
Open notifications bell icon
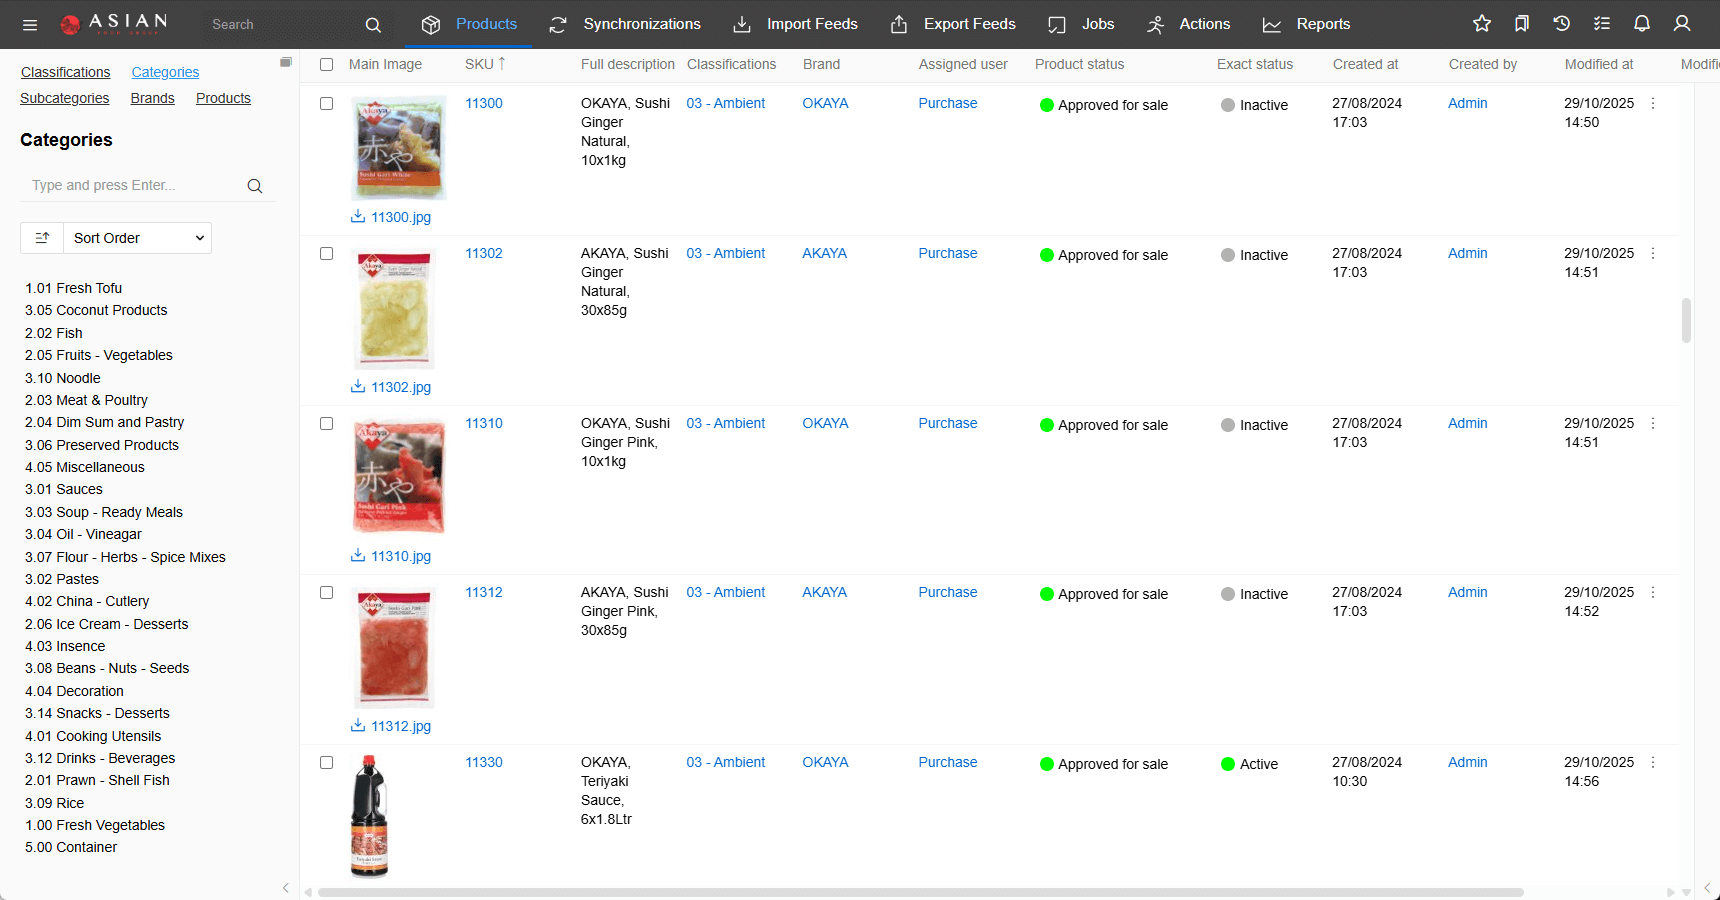(1642, 24)
